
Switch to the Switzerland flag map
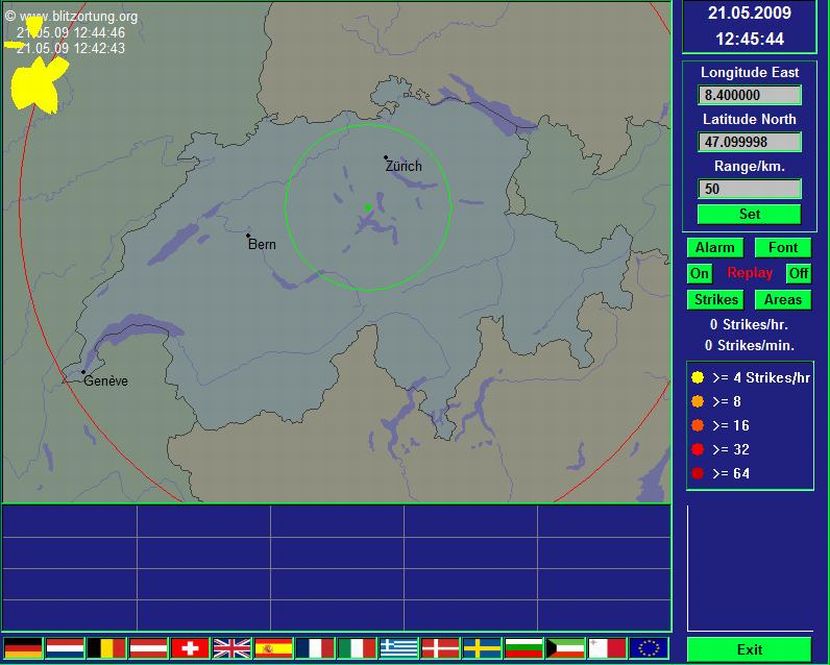point(190,648)
